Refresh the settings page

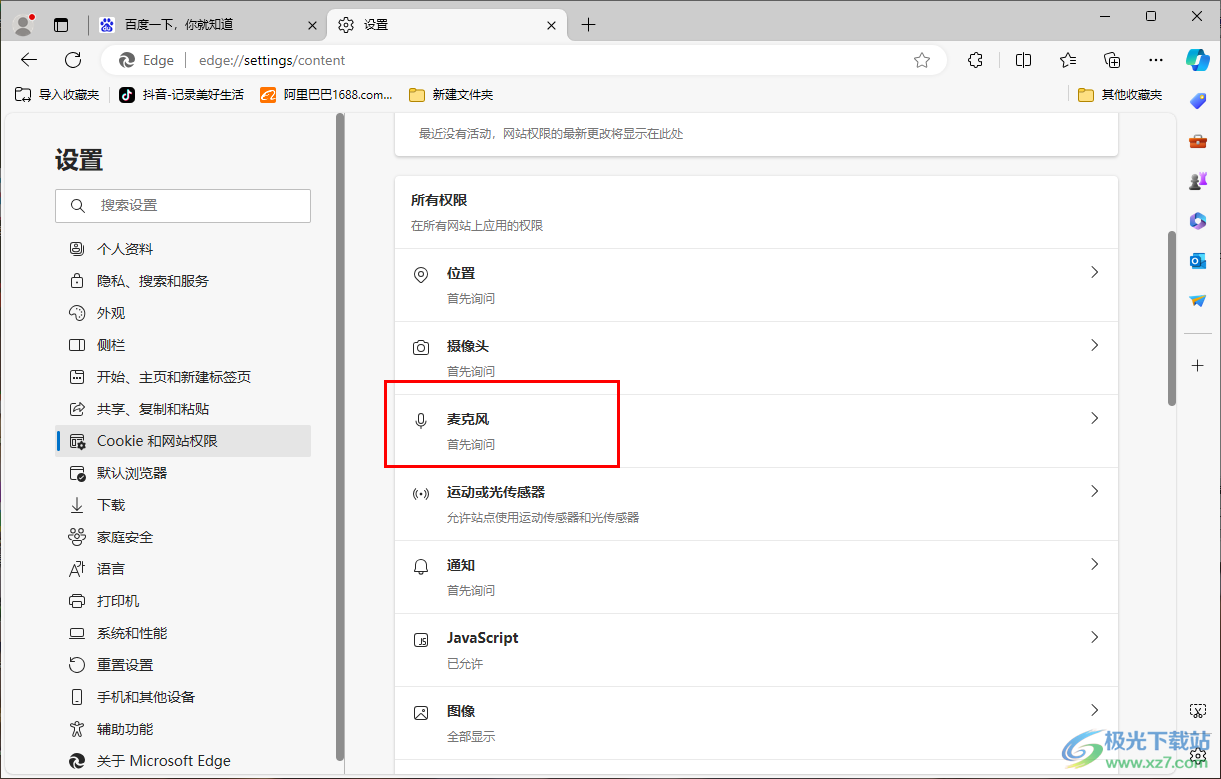point(73,60)
